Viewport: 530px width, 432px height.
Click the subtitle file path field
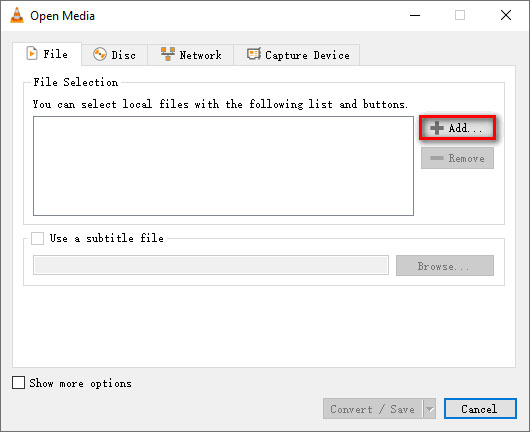pos(211,265)
